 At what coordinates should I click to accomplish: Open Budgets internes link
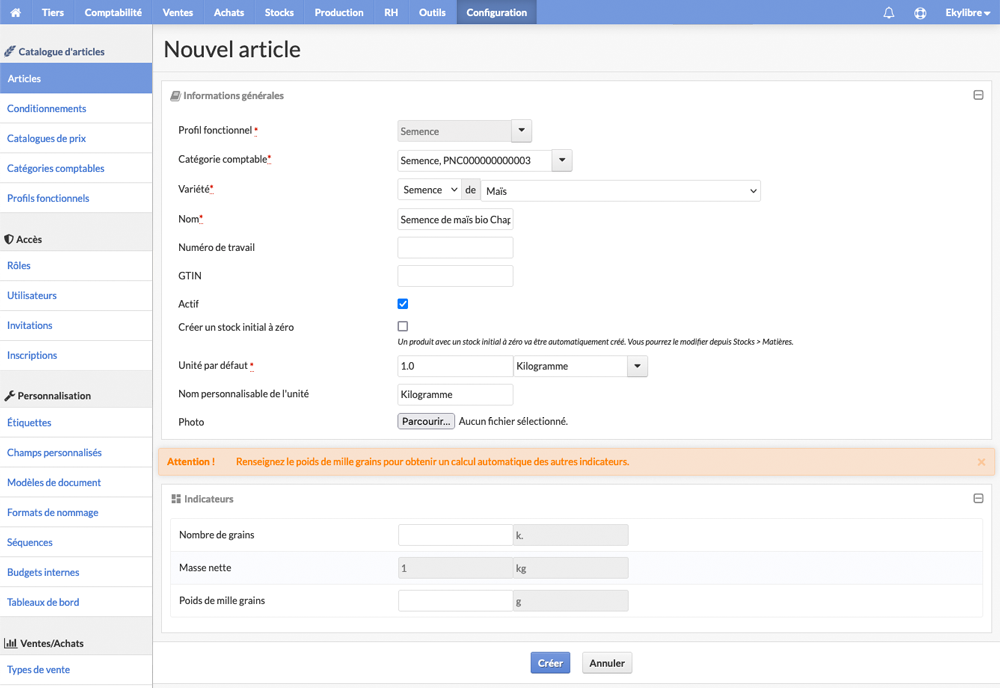[x=76, y=572]
